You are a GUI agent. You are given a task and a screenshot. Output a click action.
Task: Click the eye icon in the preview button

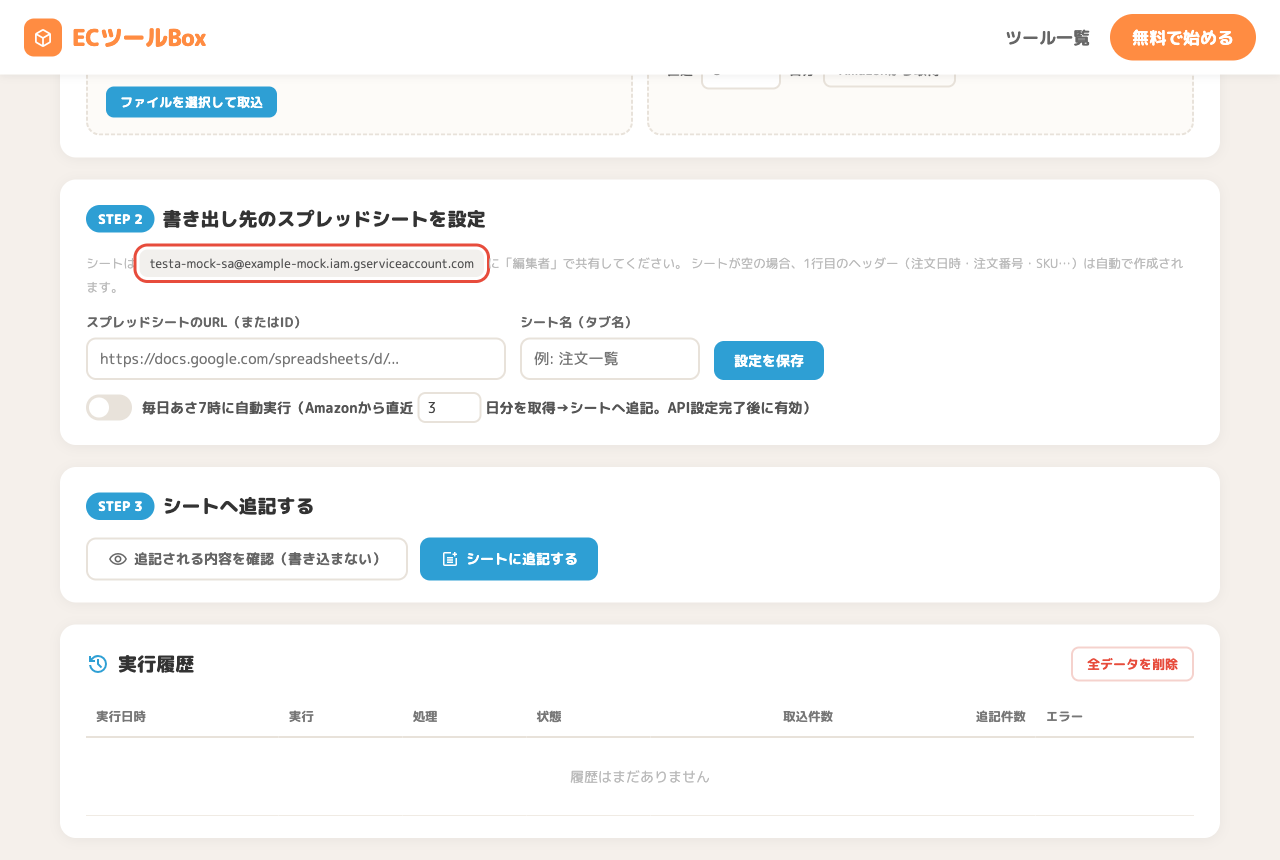[117, 559]
